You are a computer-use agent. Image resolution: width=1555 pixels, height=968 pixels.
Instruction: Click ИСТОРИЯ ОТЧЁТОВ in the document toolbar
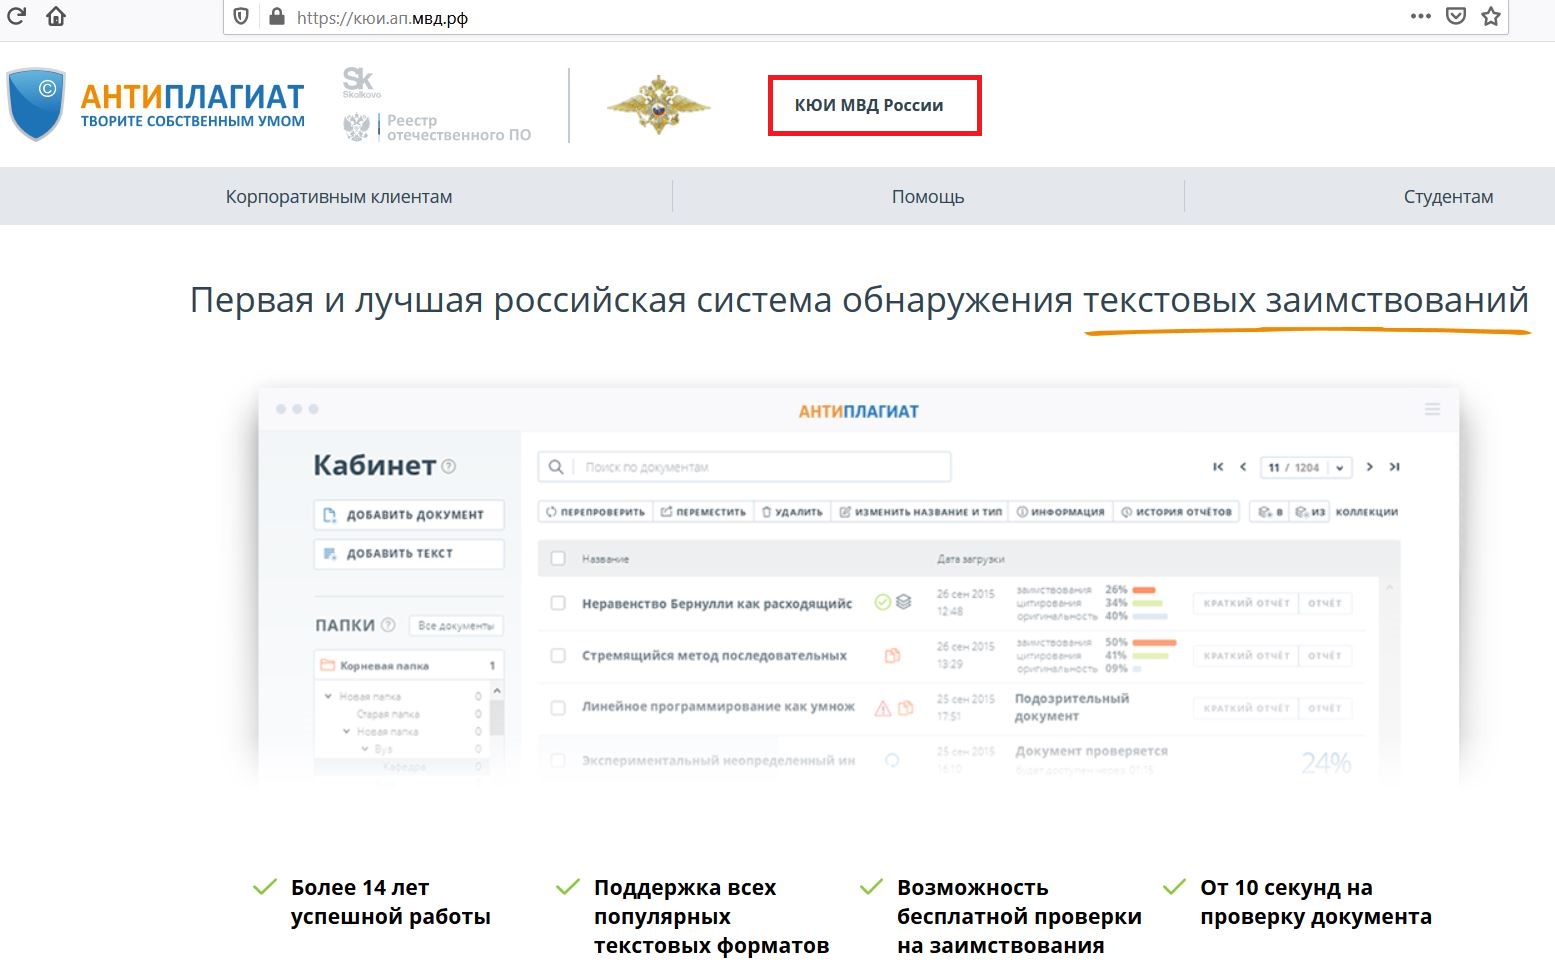point(1176,512)
